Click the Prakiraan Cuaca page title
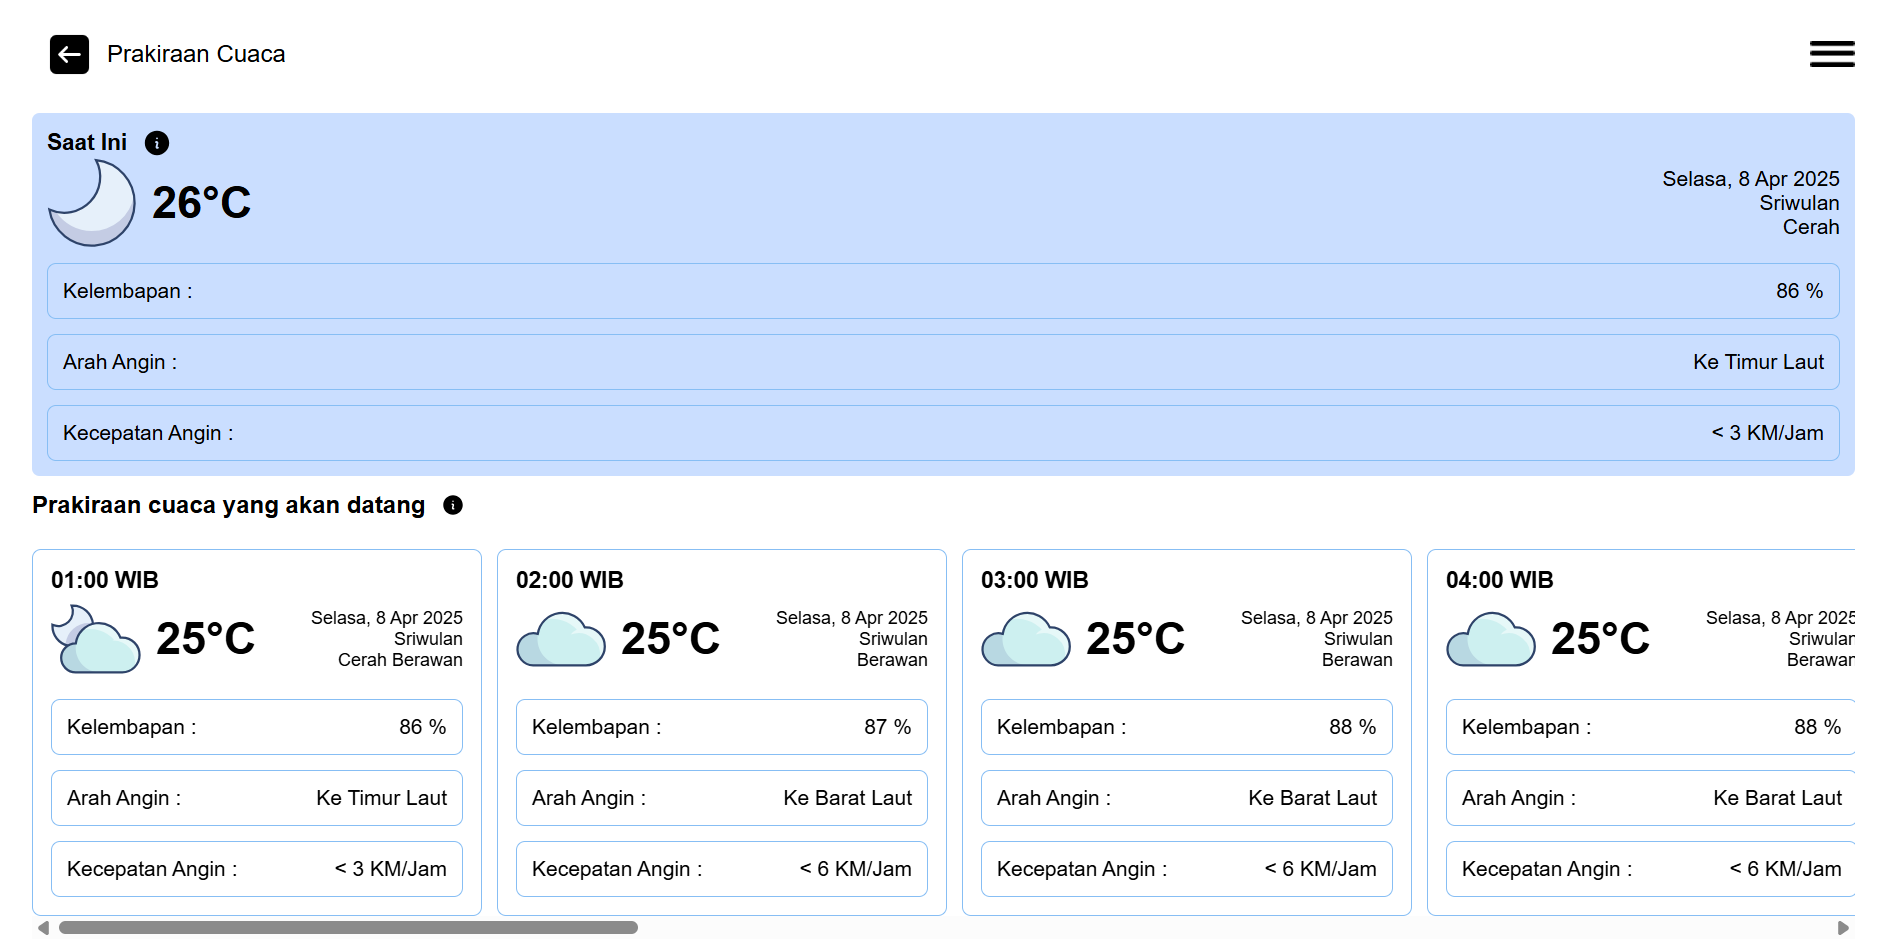 (x=196, y=54)
